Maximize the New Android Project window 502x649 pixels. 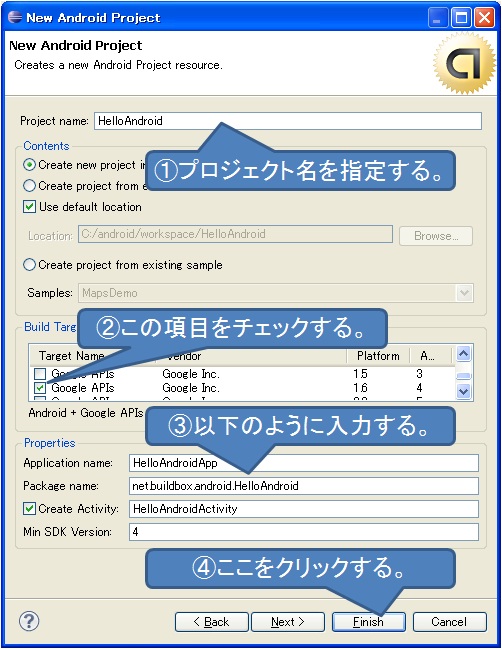coord(461,18)
